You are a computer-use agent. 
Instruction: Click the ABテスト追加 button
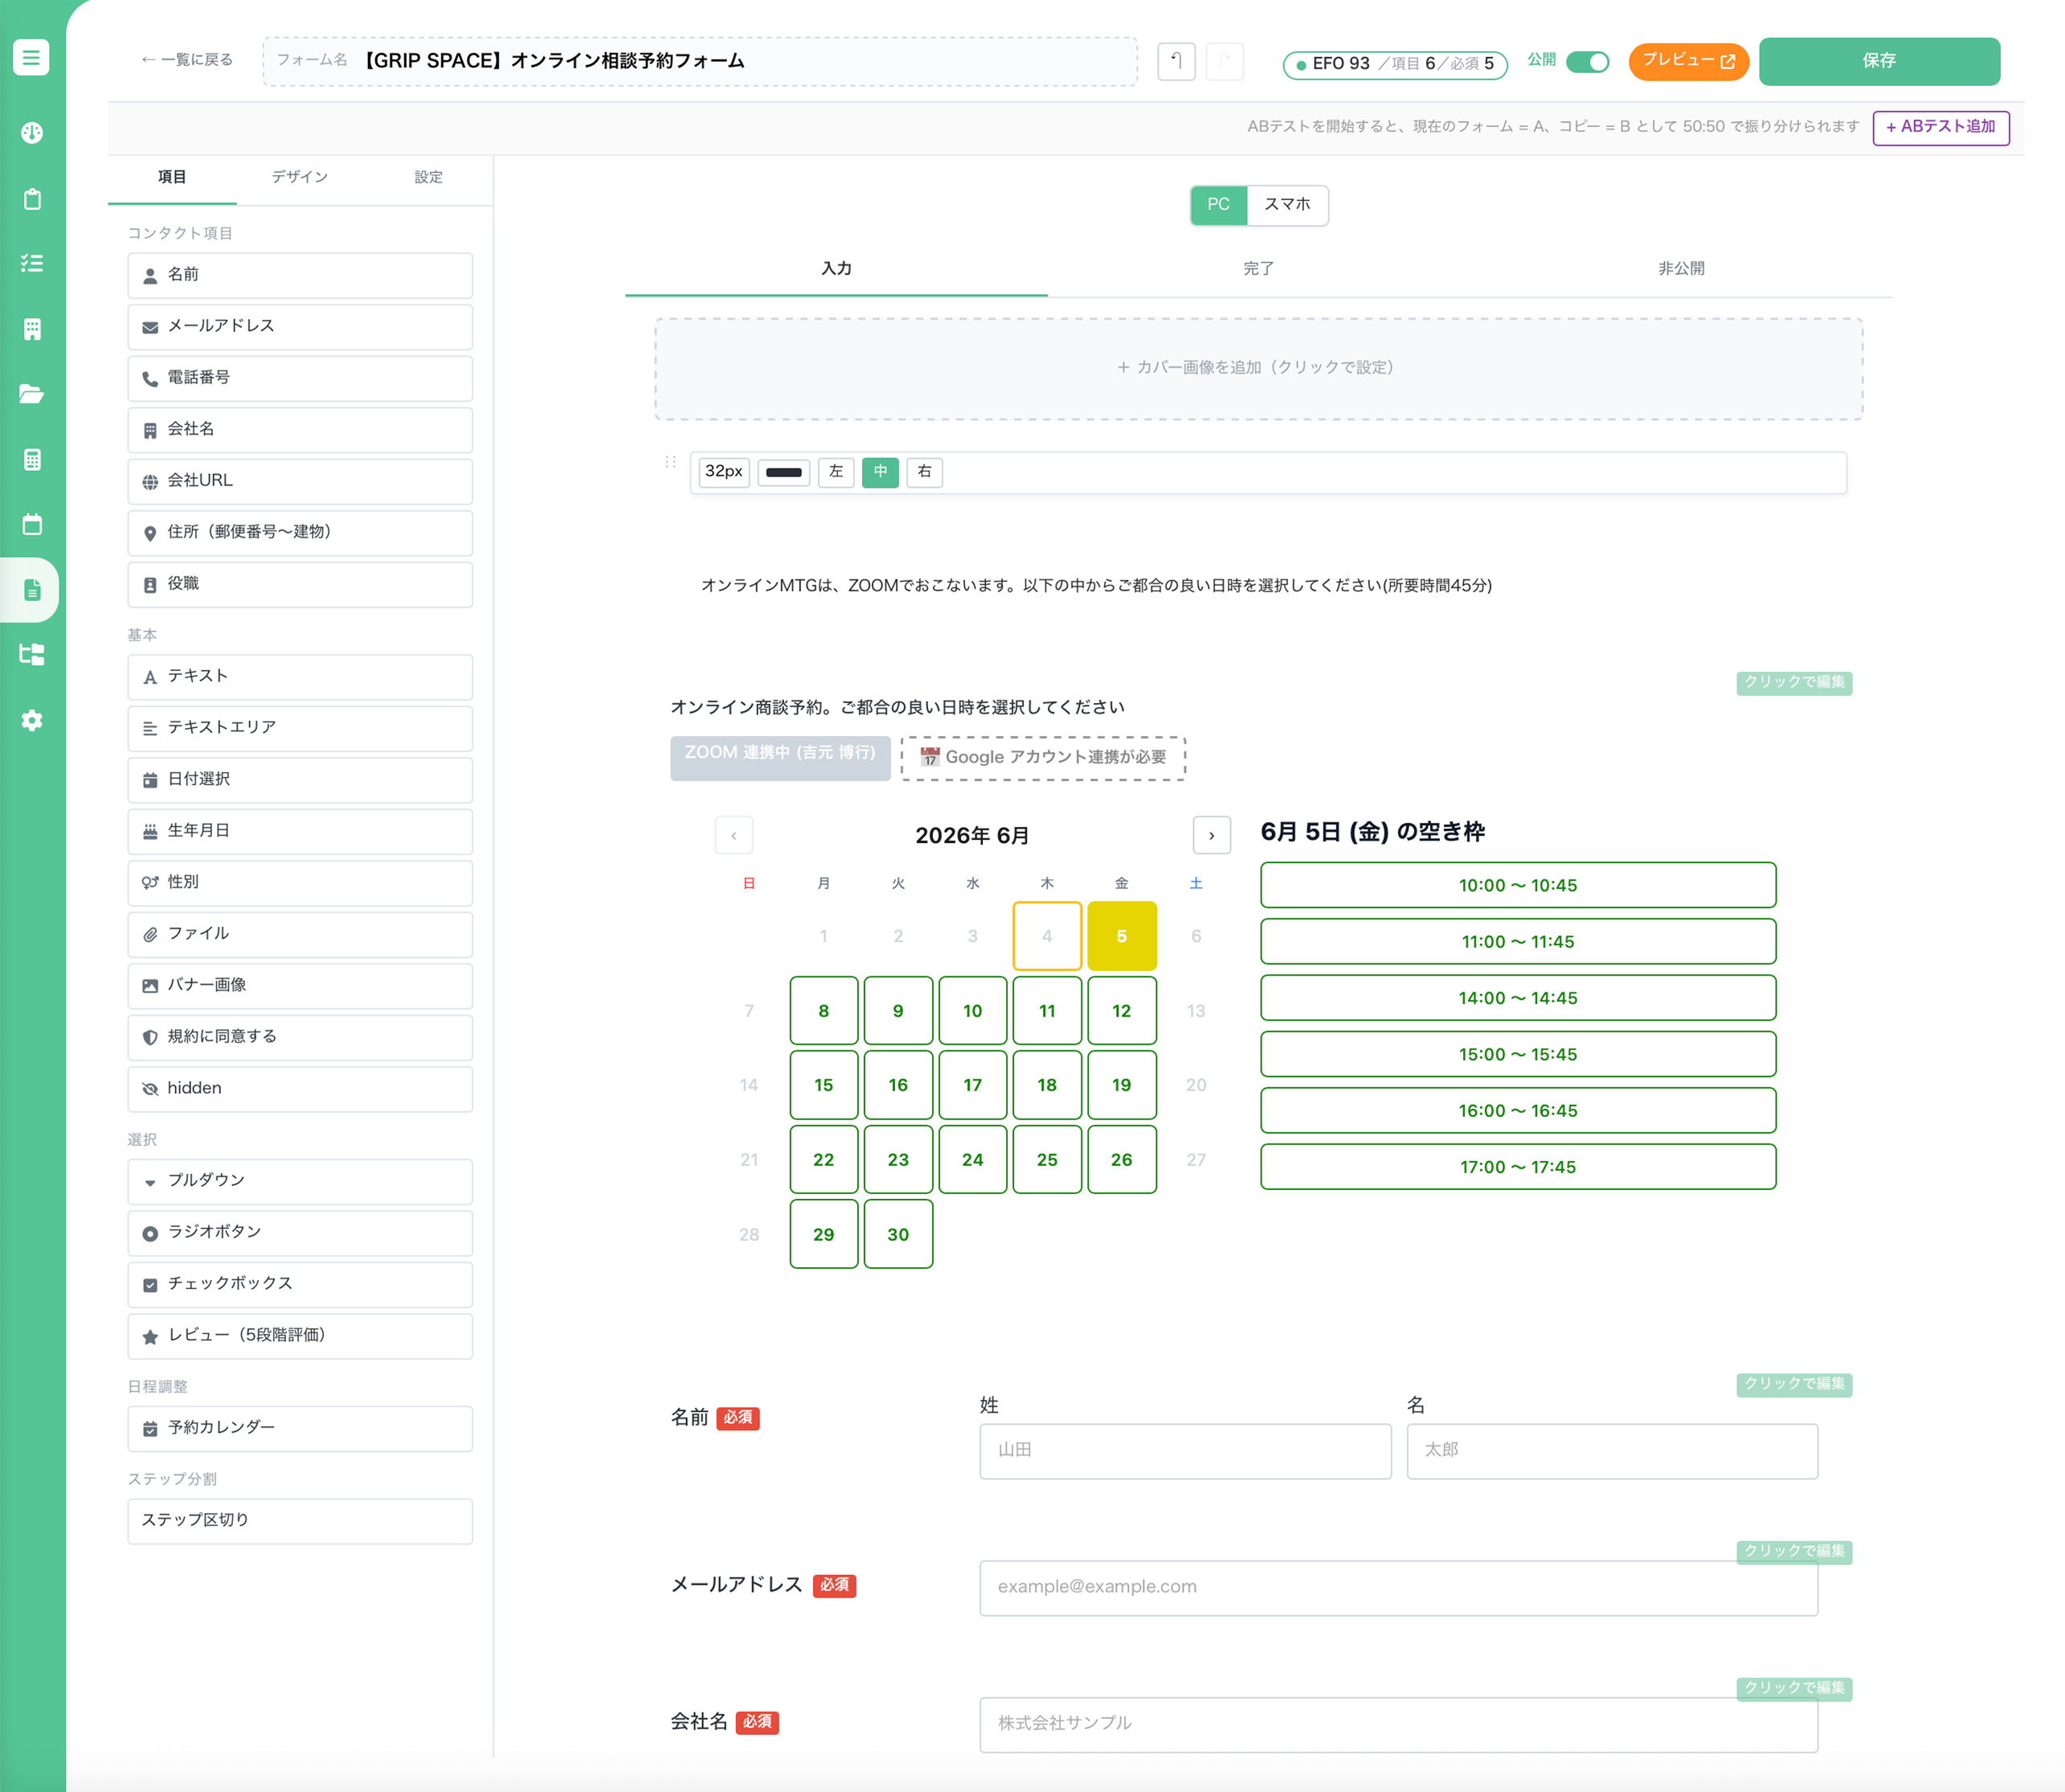coord(1940,127)
